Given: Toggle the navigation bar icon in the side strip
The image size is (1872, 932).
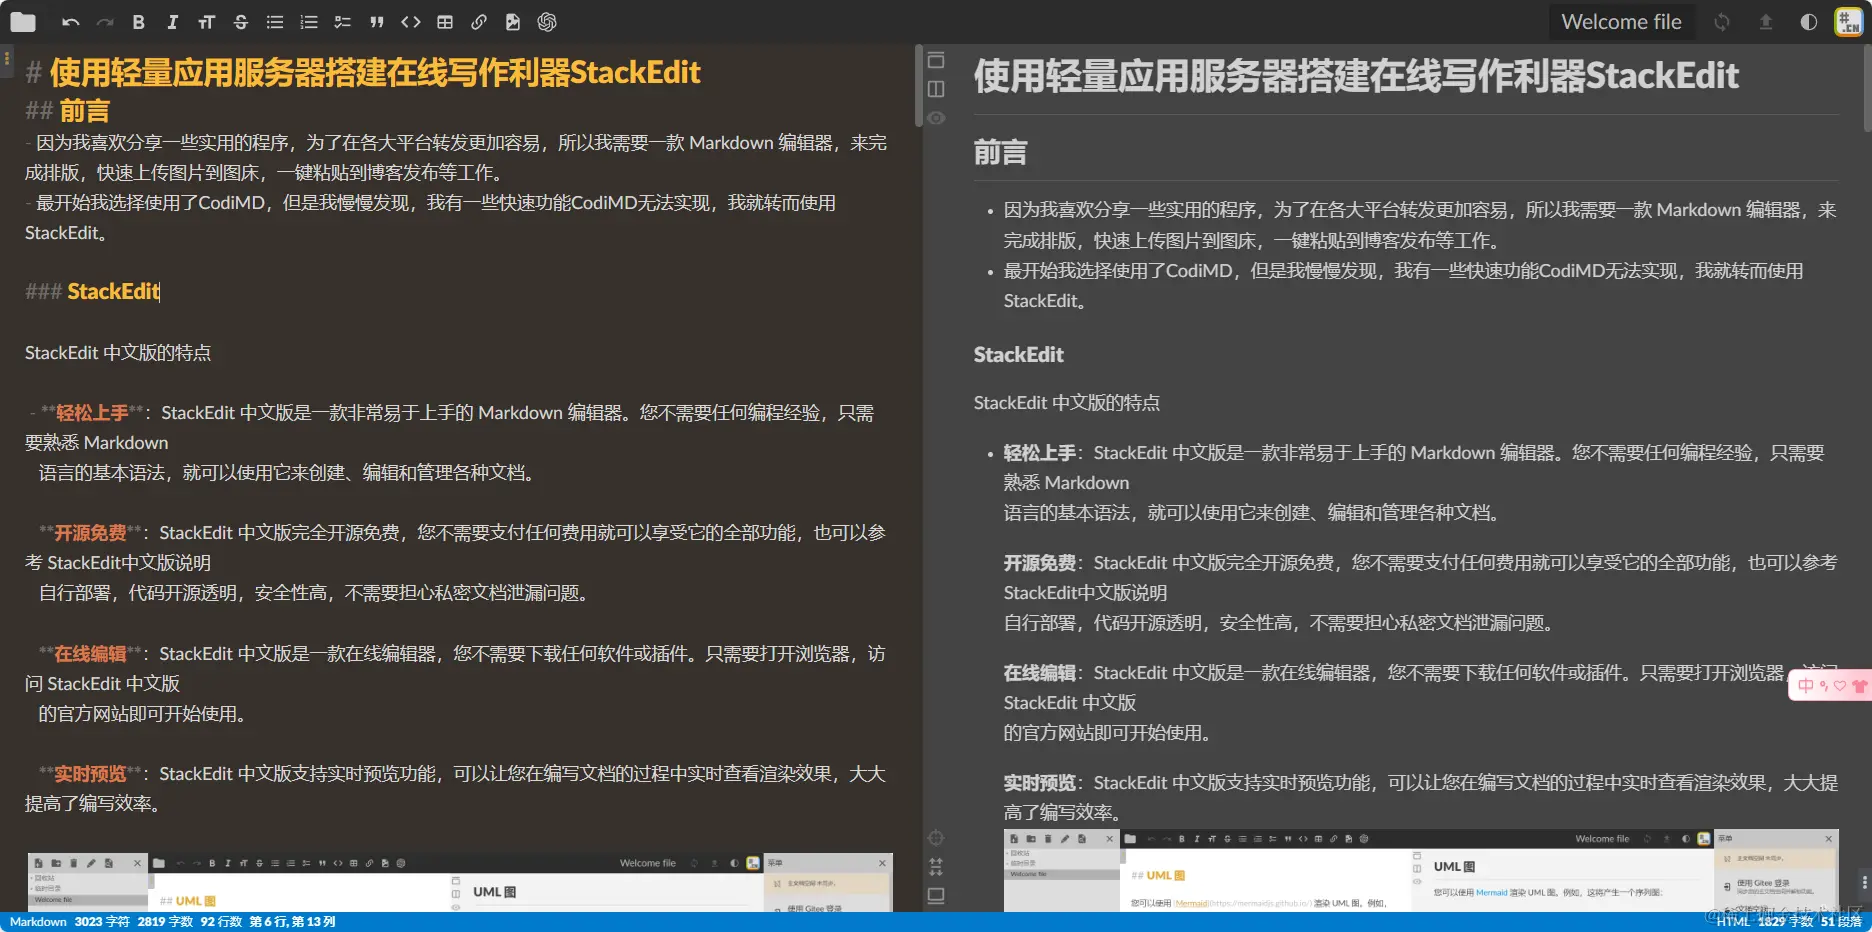Looking at the screenshot, I should pyautogui.click(x=936, y=60).
